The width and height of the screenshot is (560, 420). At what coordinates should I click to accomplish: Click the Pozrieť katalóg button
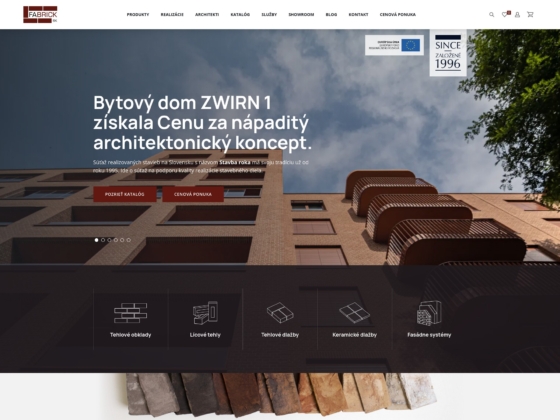(x=125, y=194)
